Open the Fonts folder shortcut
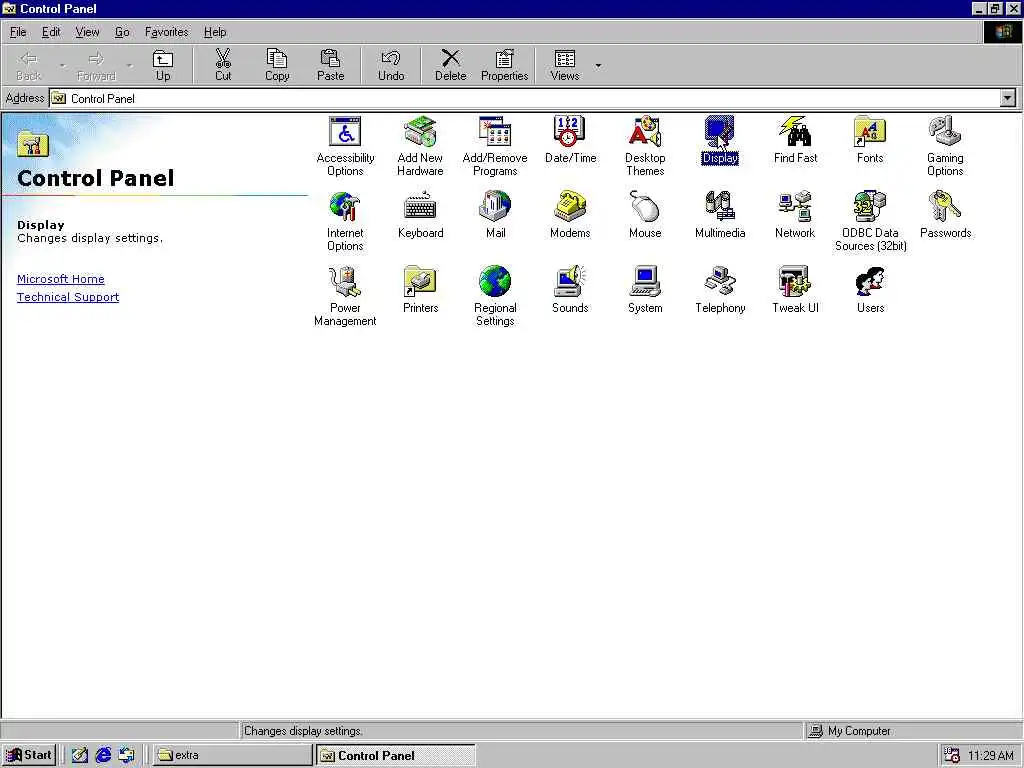 point(870,140)
